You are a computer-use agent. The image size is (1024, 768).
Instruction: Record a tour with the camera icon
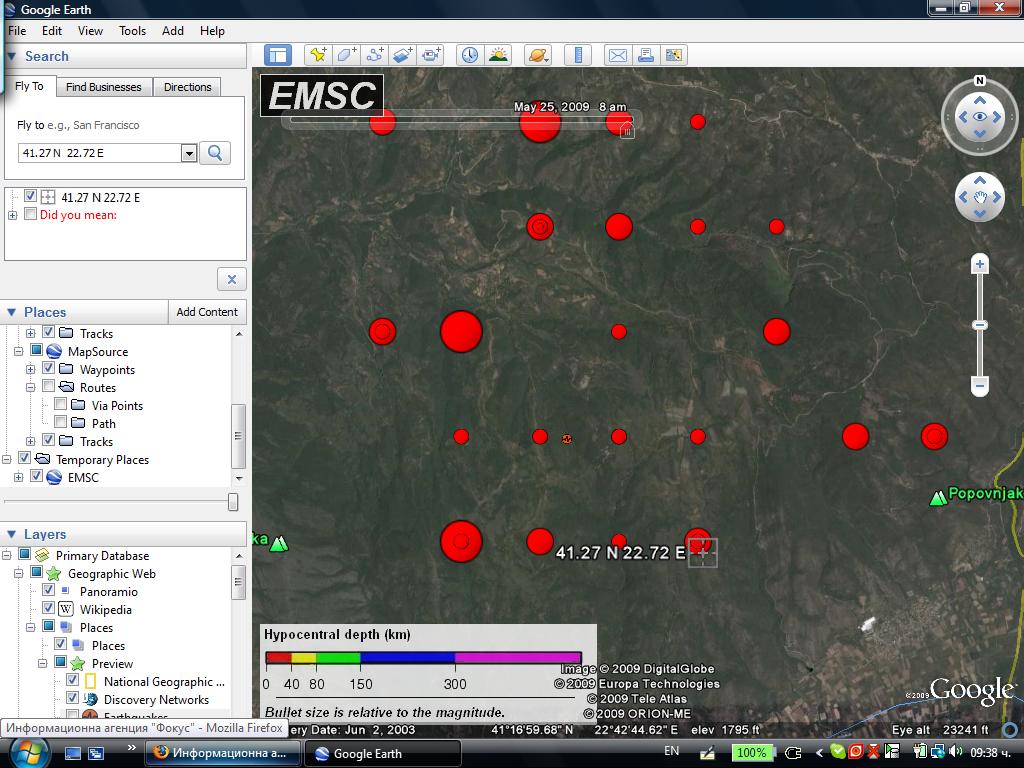[431, 56]
